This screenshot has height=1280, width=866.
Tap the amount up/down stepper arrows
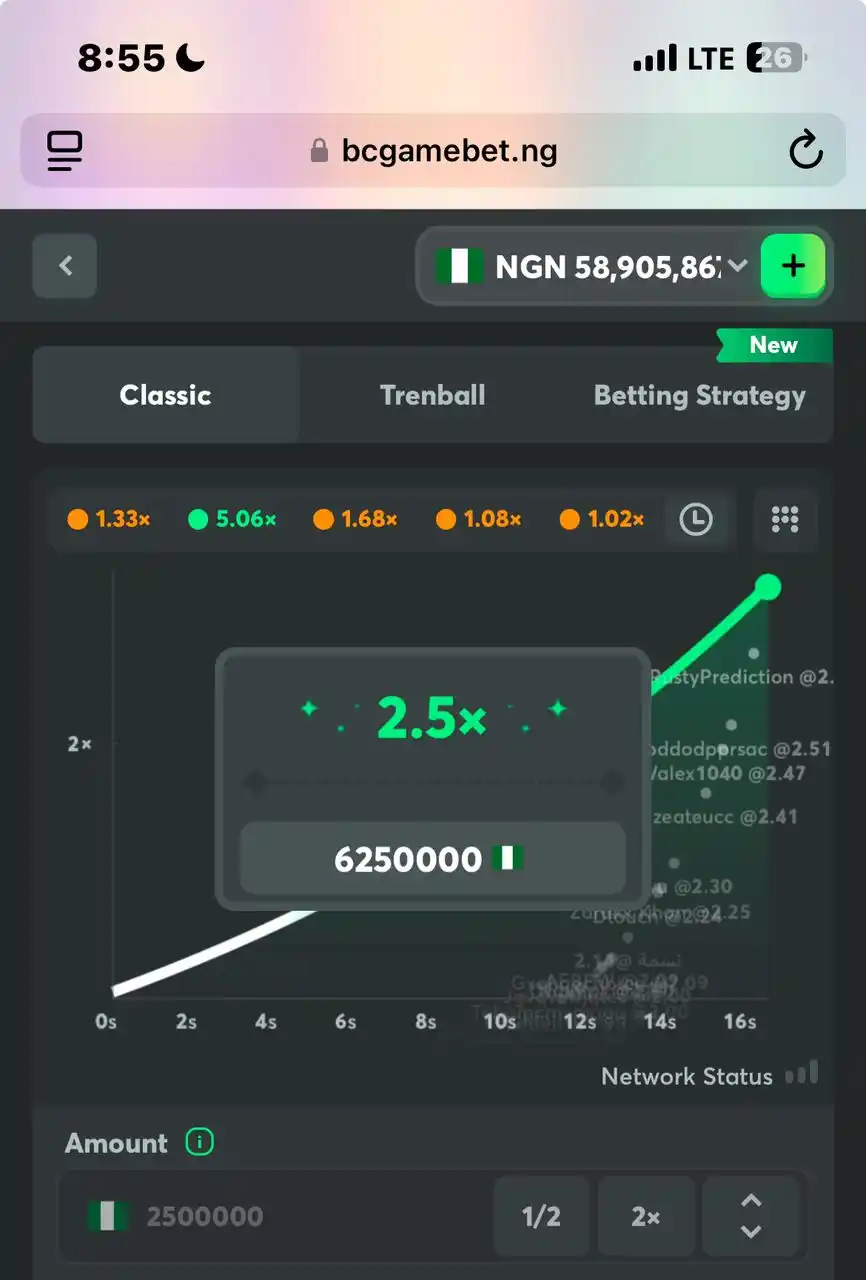click(x=751, y=1216)
